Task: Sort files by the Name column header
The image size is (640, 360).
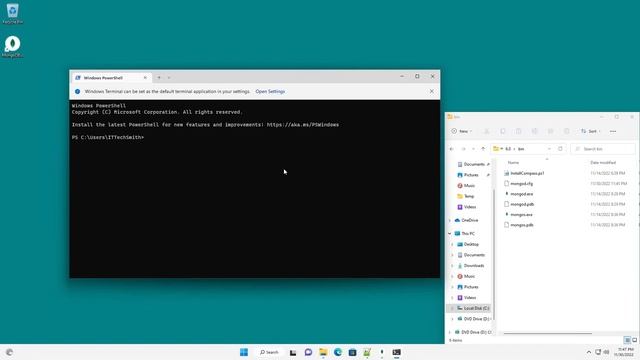Action: (x=513, y=162)
